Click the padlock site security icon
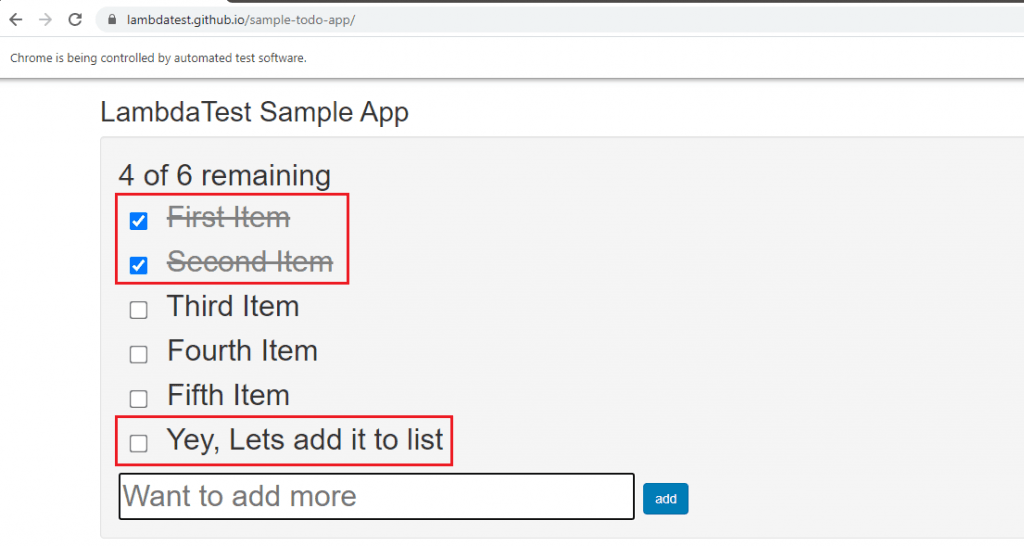1024x546 pixels. (112, 20)
